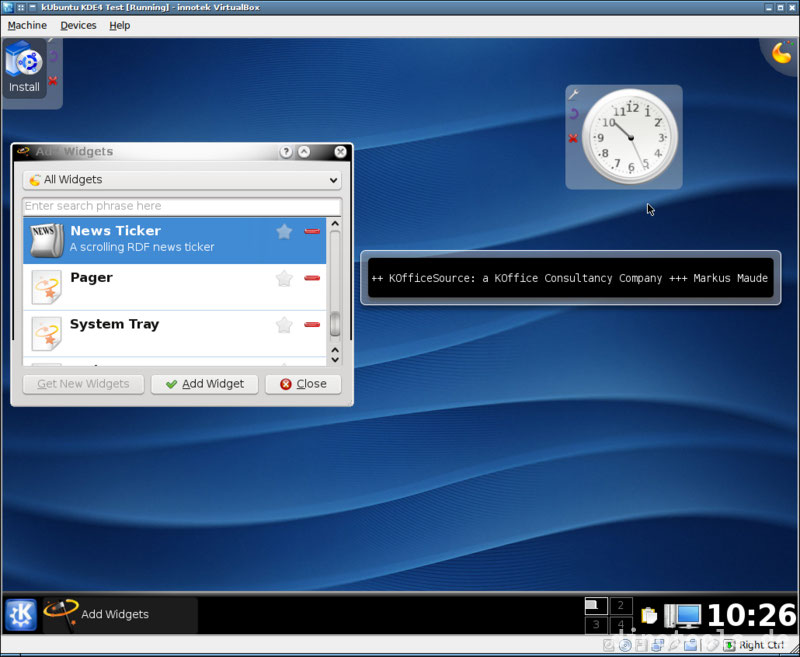The height and width of the screenshot is (657, 800).
Task: Configure the analog clock with its wrench icon
Action: click(573, 94)
